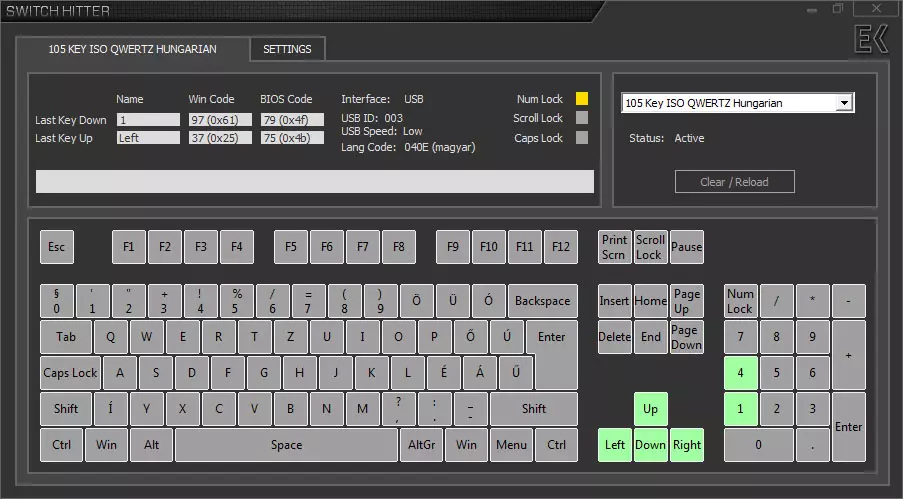
Task: Click the Clear / Reload button
Action: pyautogui.click(x=734, y=182)
